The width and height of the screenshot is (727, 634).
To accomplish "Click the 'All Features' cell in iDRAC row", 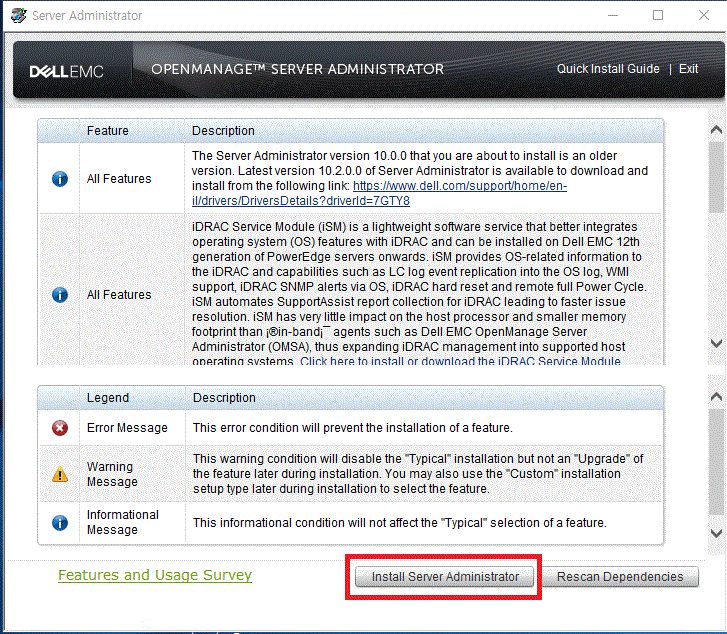I will click(x=119, y=295).
